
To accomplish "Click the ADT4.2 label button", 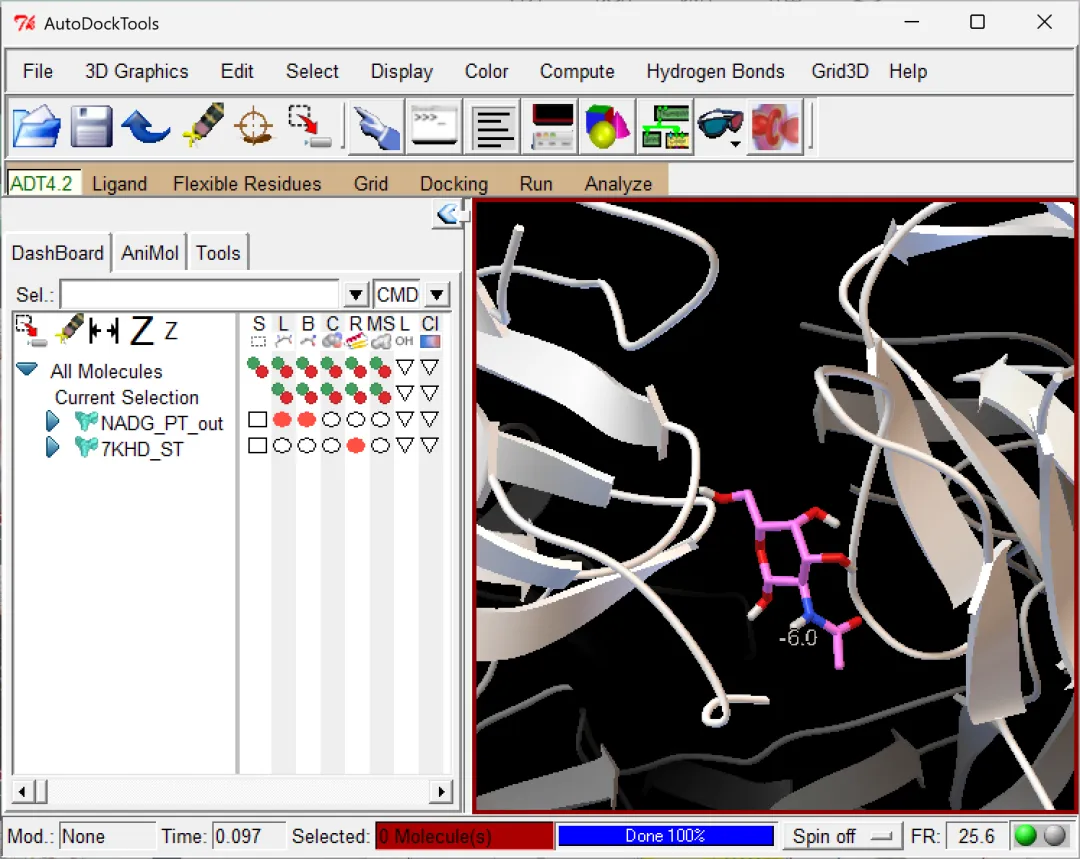I will (43, 184).
